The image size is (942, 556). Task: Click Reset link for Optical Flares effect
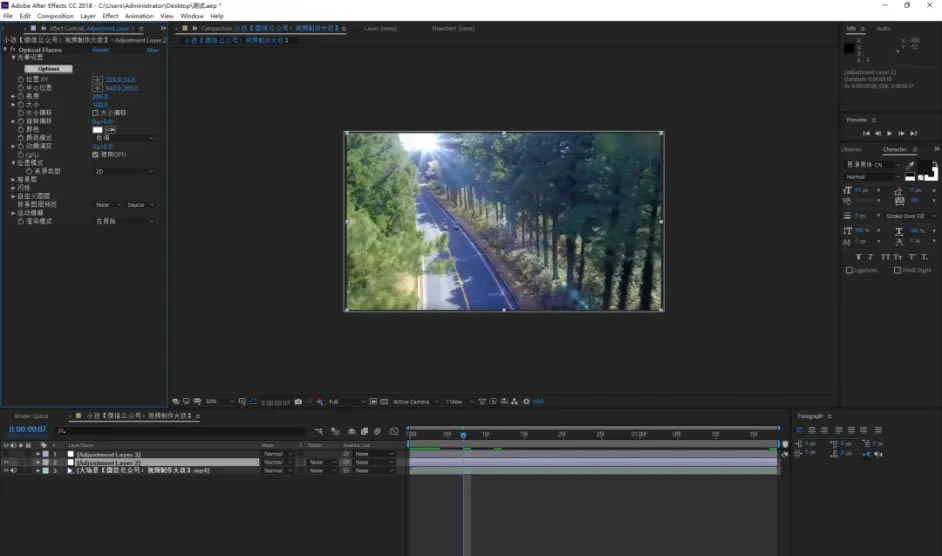click(x=101, y=50)
